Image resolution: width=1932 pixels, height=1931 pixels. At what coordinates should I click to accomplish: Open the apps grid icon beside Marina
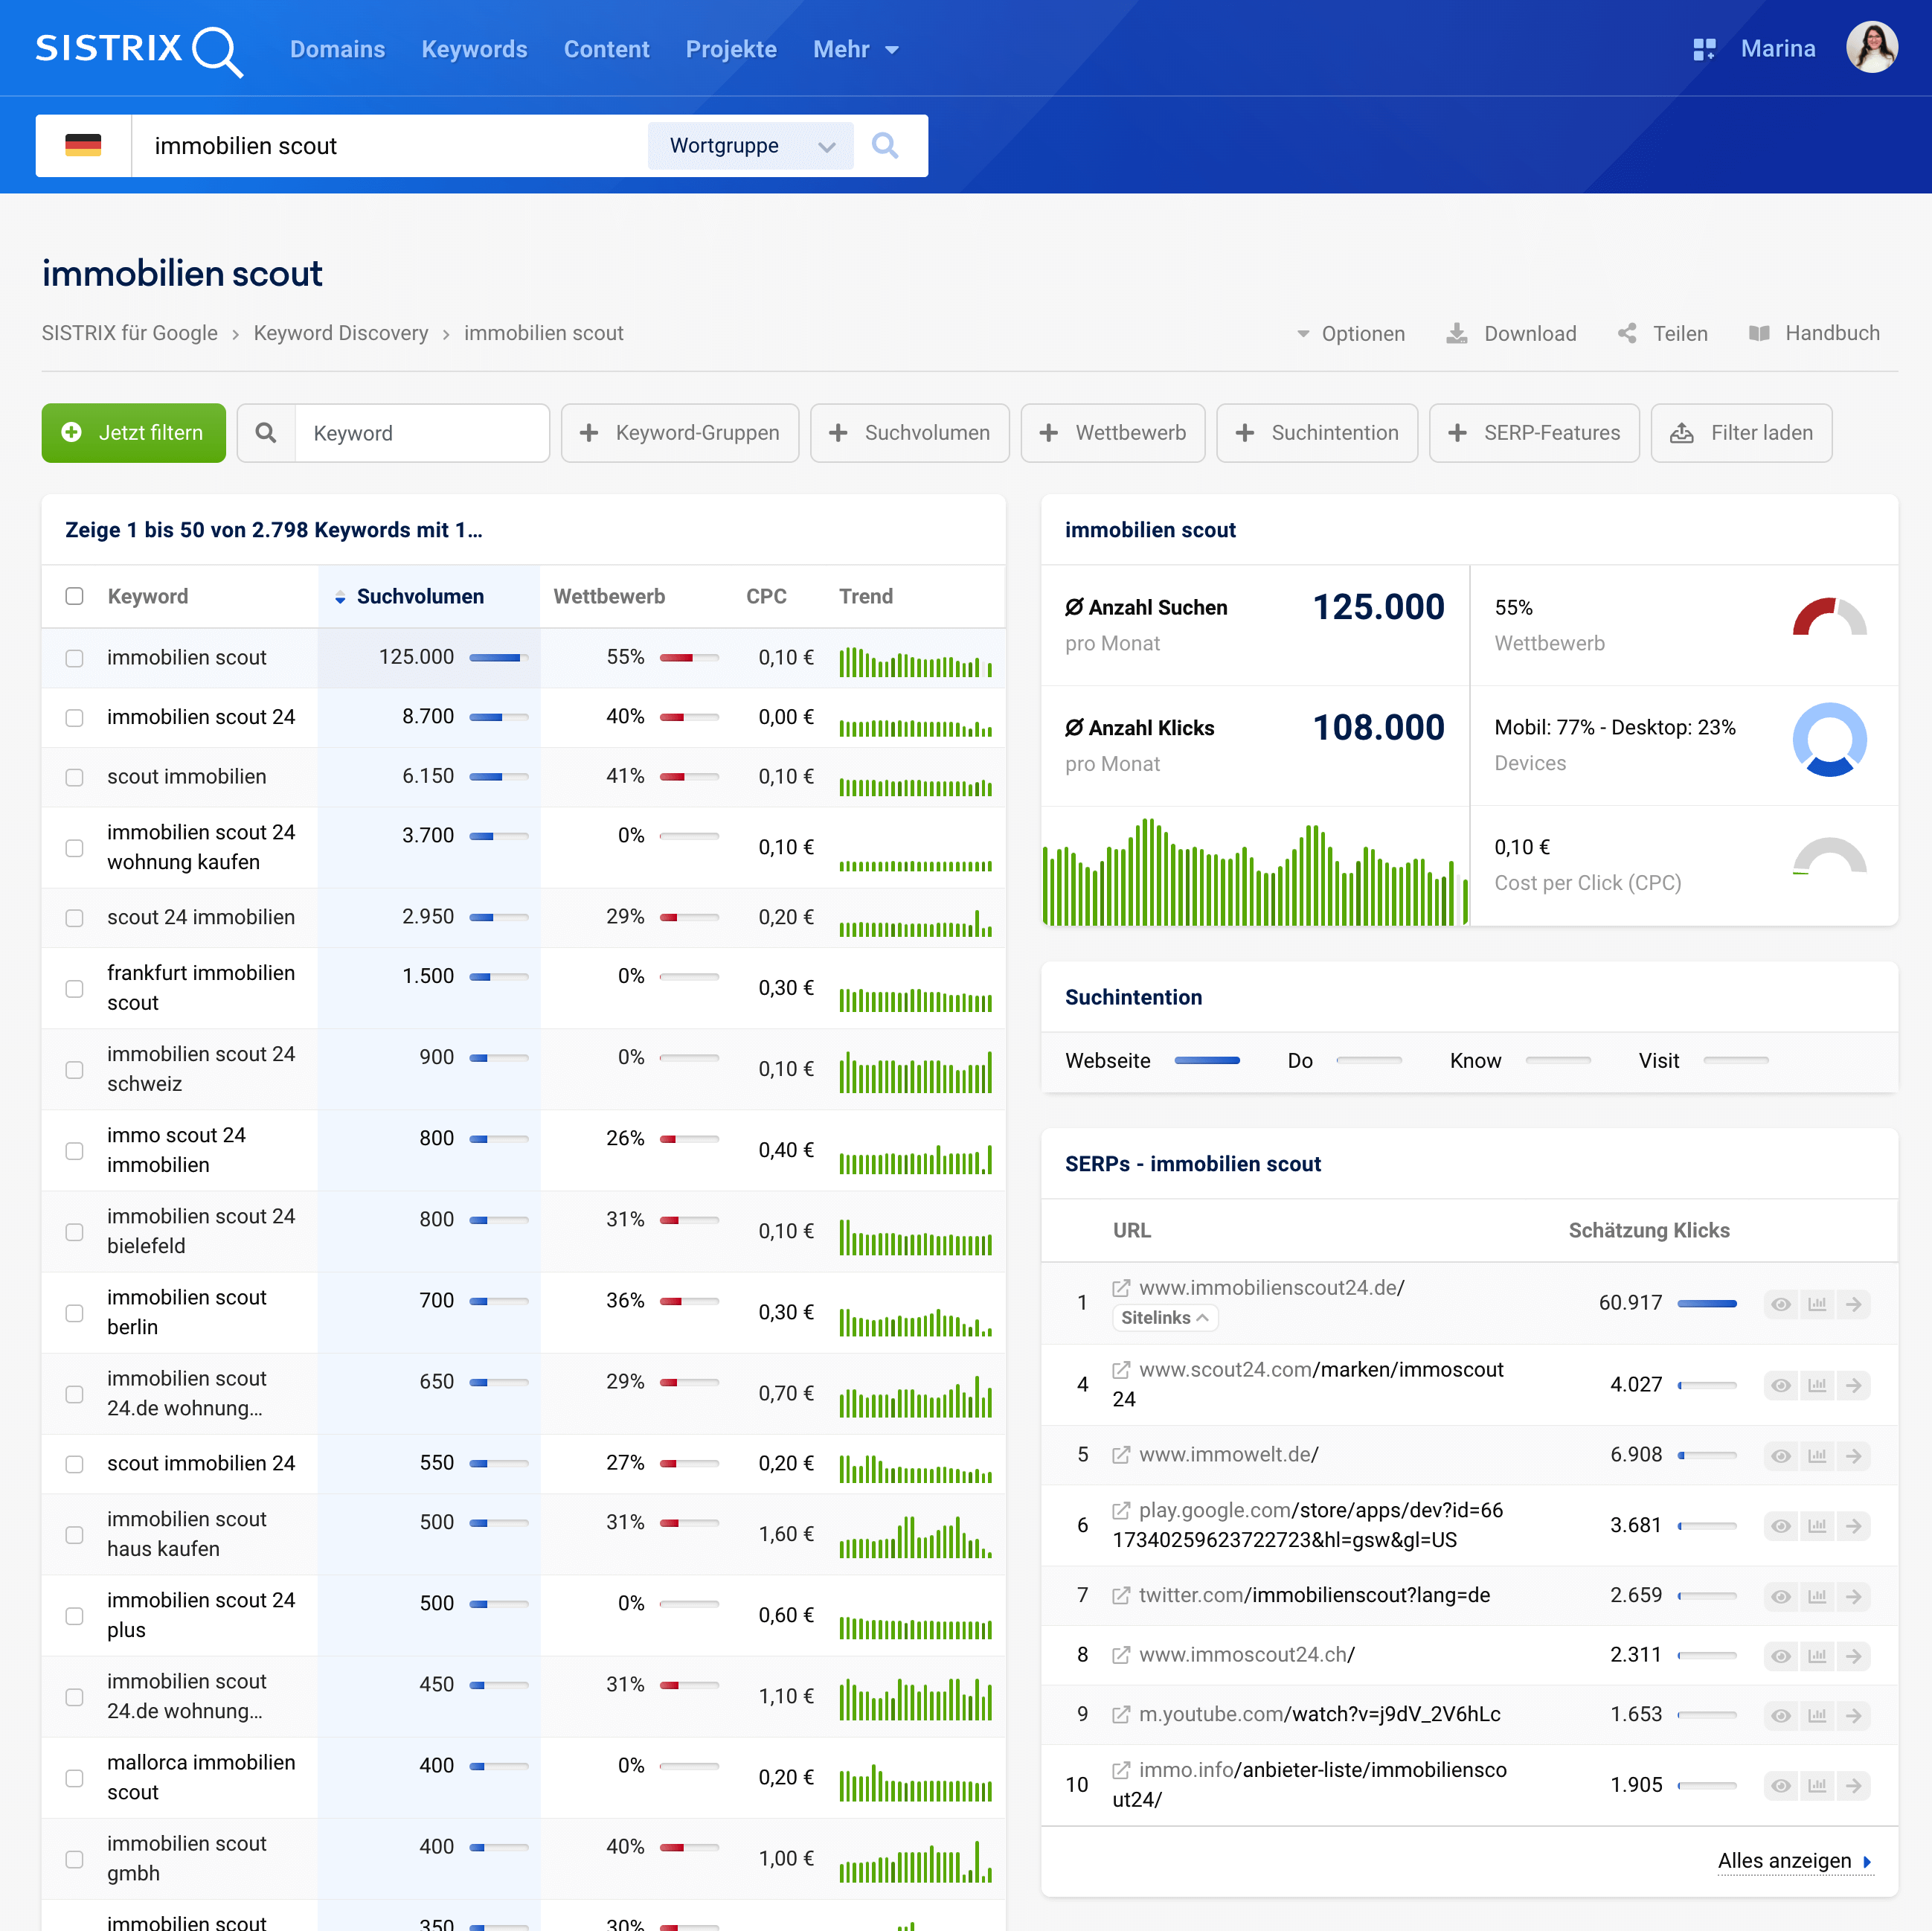click(1704, 49)
